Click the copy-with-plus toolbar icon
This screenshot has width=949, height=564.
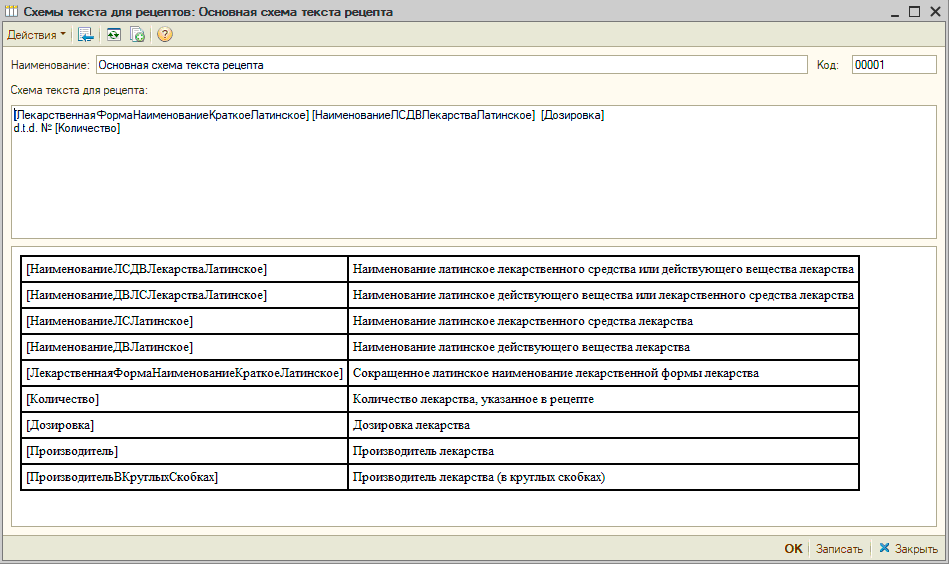tap(138, 35)
